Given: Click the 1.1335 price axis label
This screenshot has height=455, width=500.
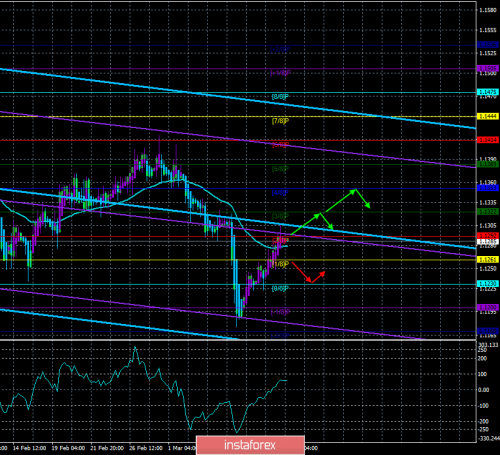Looking at the screenshot, I should coord(488,202).
